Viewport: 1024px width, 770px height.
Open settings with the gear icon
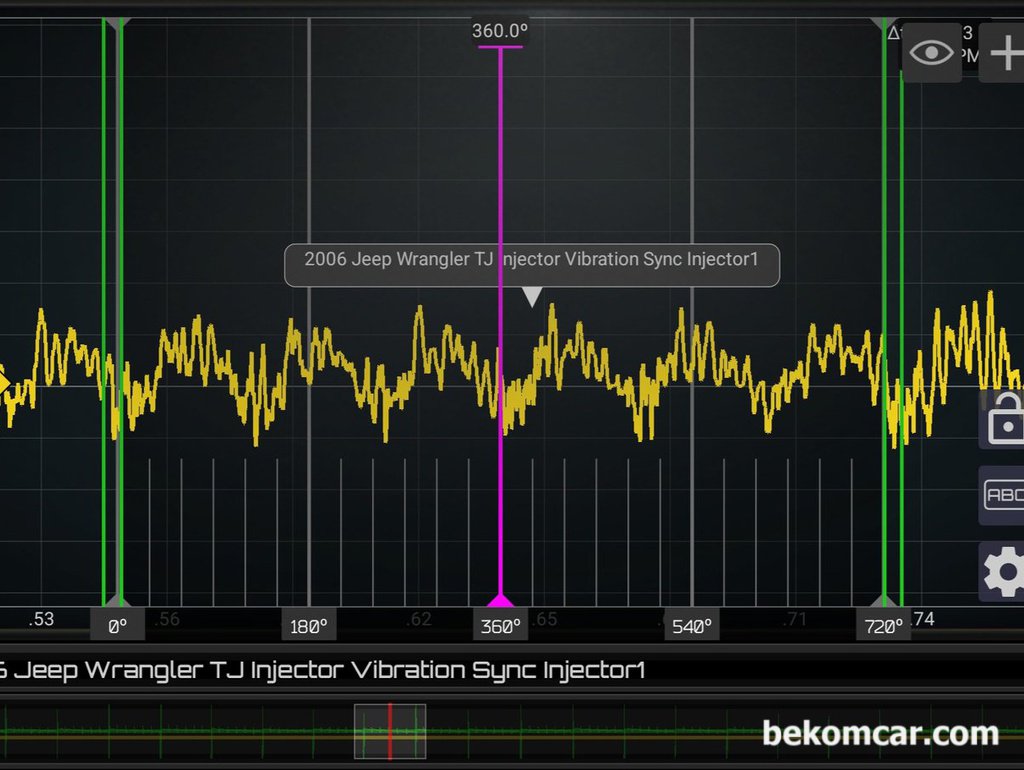pyautogui.click(x=1003, y=572)
